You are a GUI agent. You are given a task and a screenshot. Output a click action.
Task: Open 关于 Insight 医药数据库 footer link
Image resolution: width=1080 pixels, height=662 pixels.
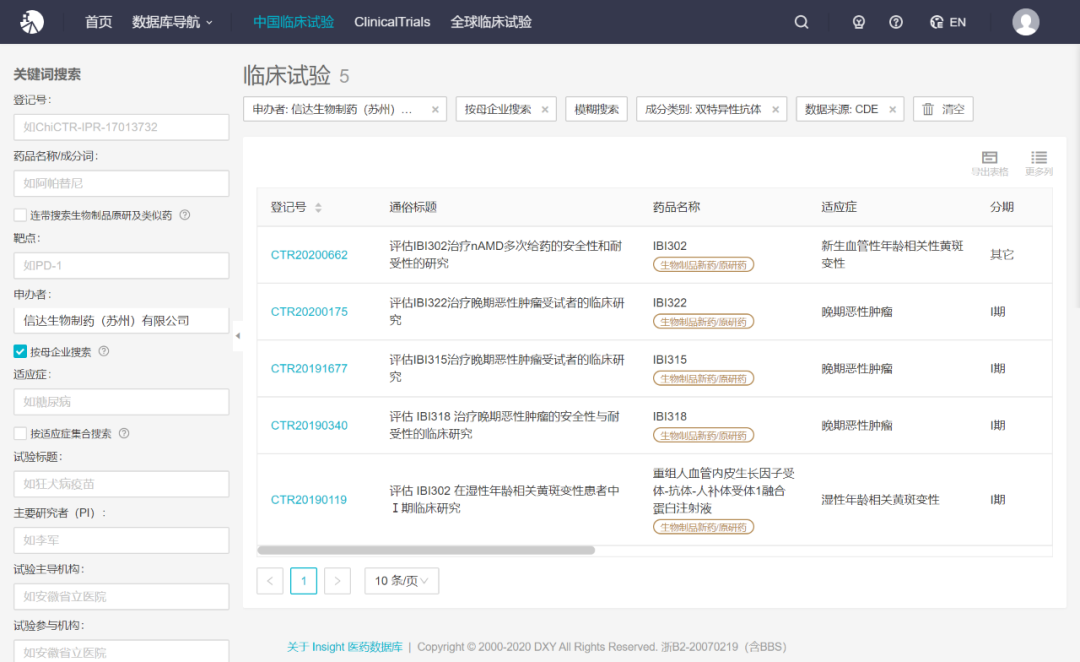tap(345, 647)
